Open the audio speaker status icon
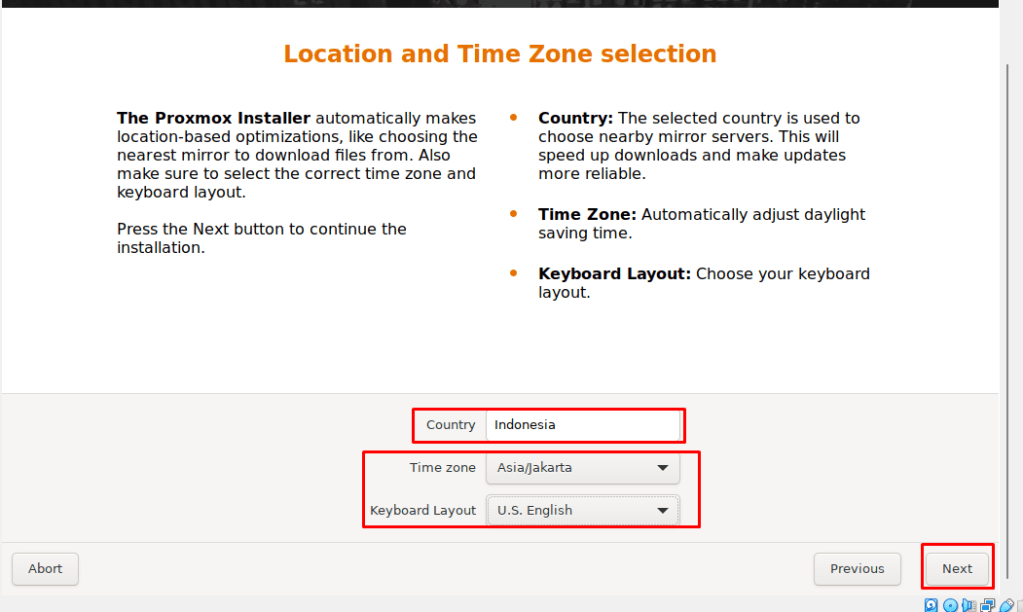Screen dimensions: 1023x612 pyautogui.click(x=969, y=605)
